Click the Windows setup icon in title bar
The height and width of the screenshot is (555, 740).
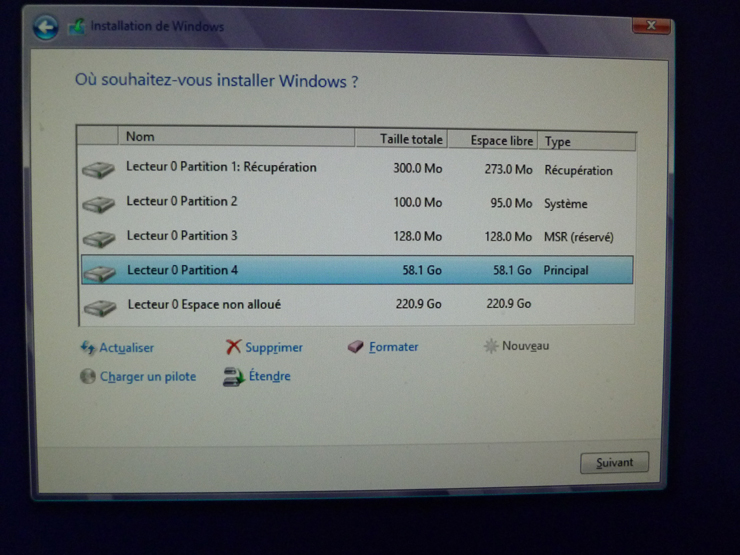76,26
